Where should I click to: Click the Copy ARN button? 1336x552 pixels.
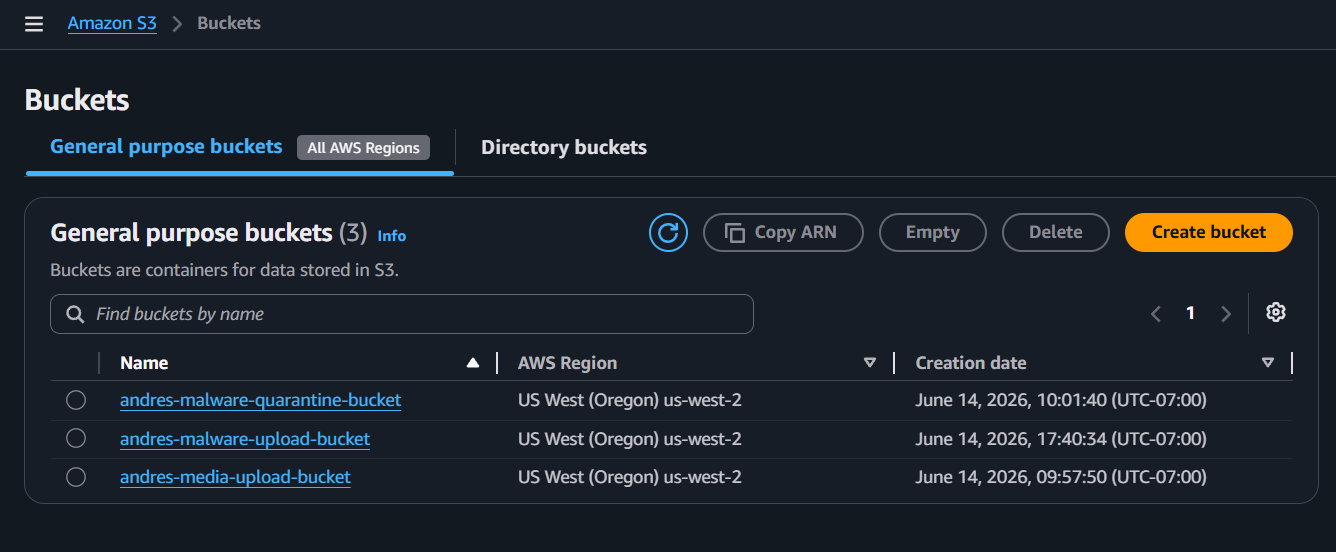783,232
